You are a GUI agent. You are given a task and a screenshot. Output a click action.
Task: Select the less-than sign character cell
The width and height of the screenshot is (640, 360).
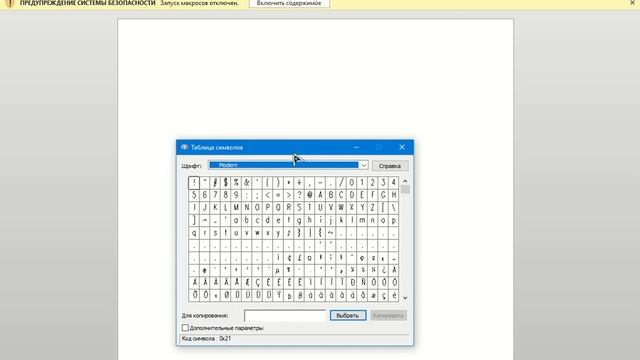coord(268,195)
